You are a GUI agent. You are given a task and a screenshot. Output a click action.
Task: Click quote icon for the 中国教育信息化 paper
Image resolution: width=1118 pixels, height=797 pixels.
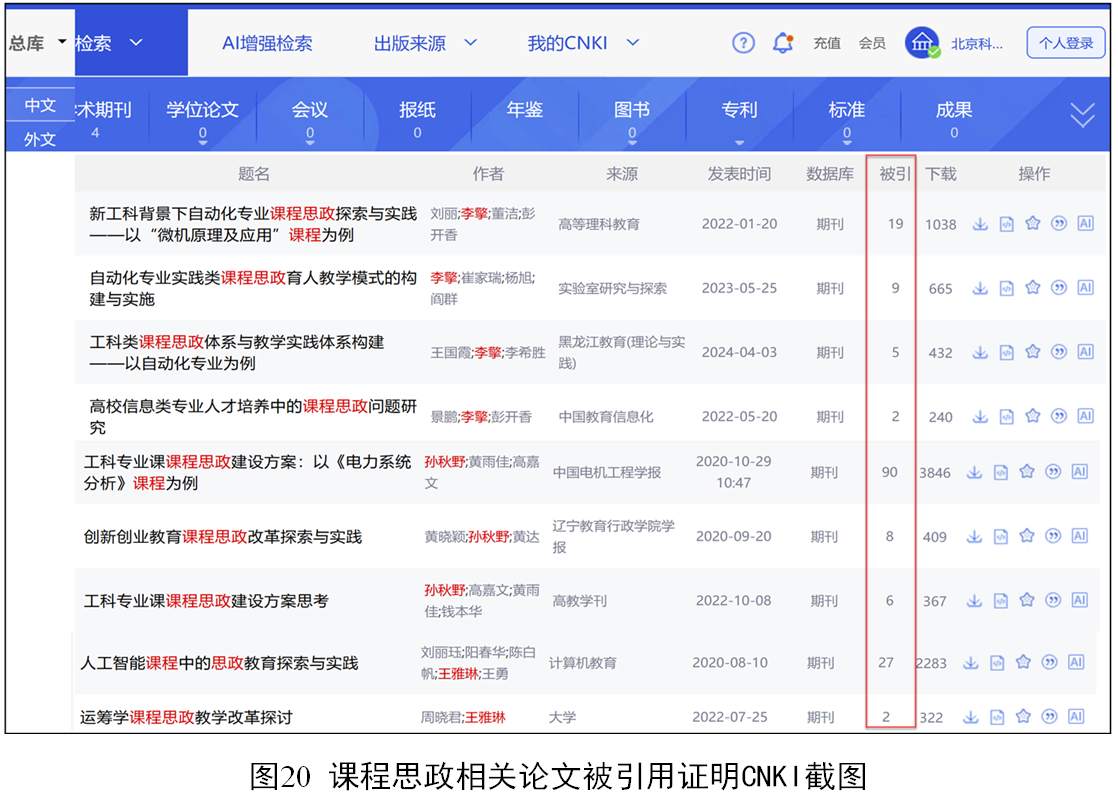1059,416
